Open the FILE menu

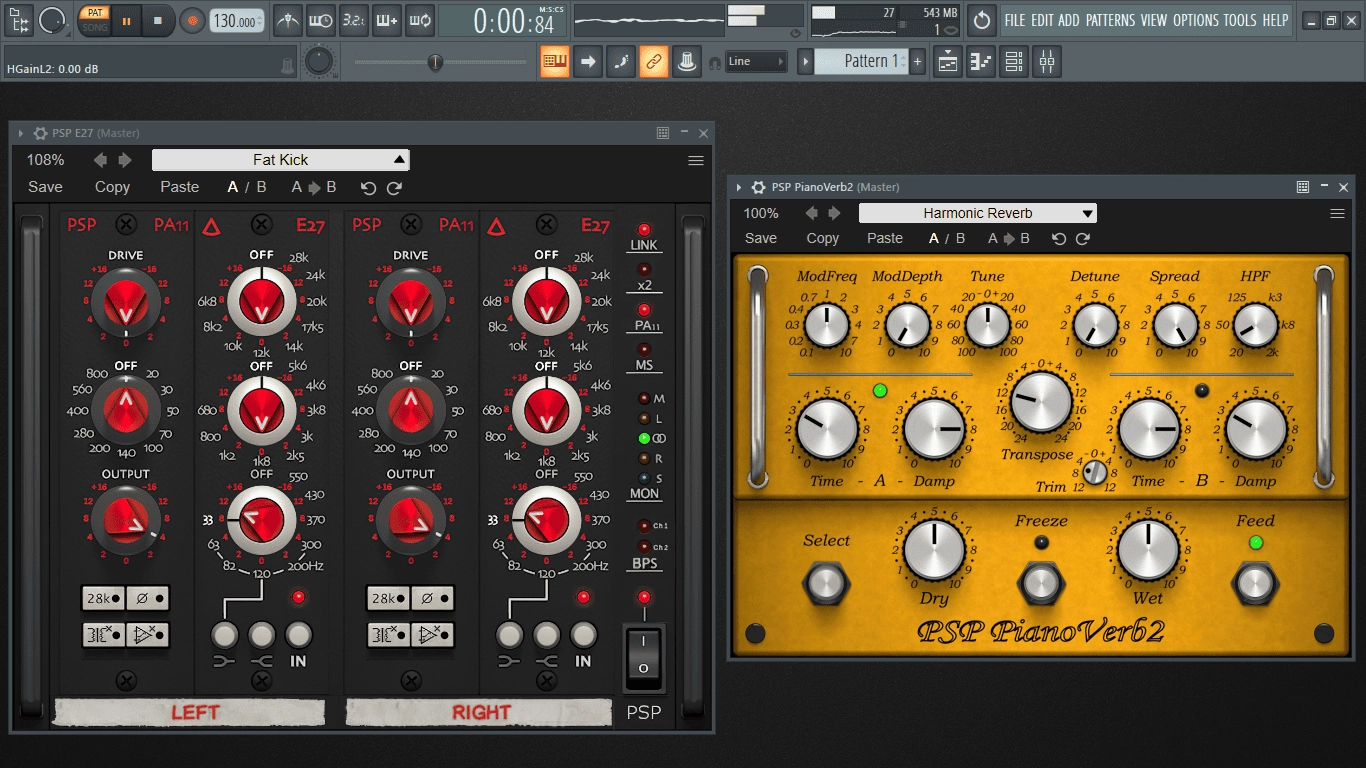pos(1015,20)
